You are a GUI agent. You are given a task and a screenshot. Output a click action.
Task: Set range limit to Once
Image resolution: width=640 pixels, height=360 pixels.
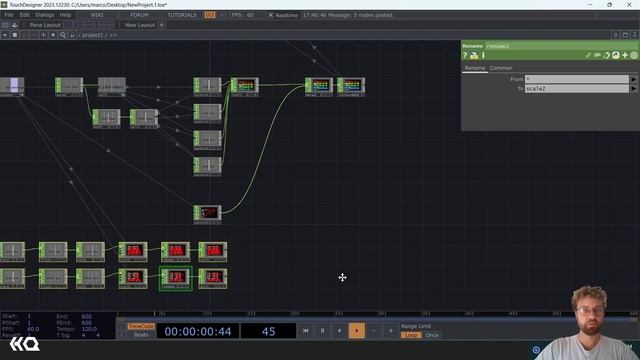click(x=432, y=335)
